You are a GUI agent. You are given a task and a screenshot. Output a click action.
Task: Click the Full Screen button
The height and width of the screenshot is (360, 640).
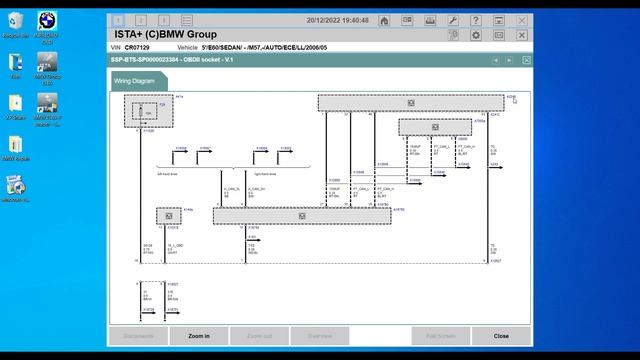click(x=440, y=336)
